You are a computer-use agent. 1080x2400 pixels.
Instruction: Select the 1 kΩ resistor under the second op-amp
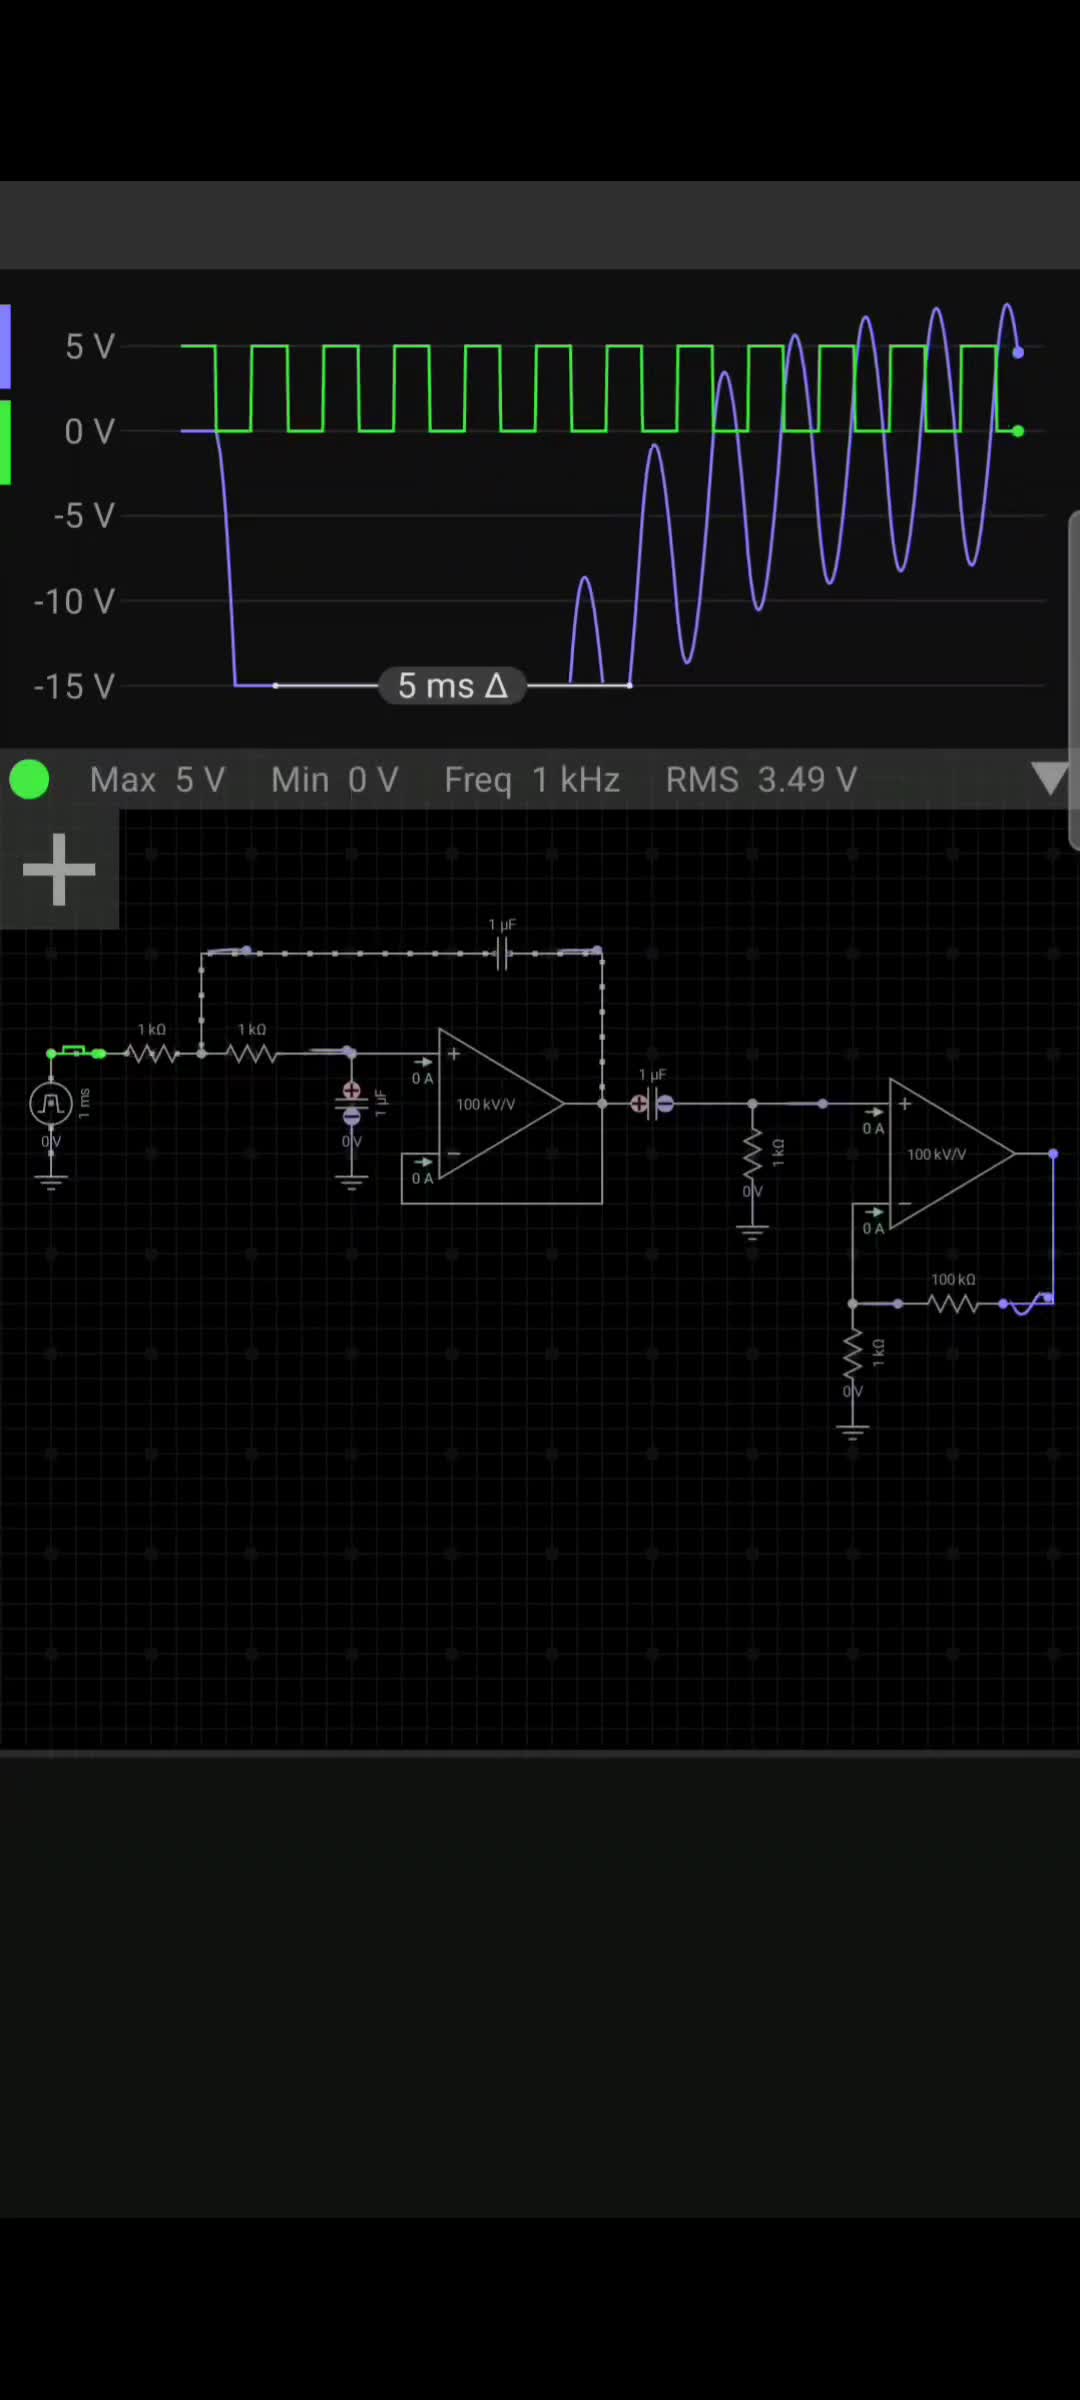click(x=852, y=1353)
